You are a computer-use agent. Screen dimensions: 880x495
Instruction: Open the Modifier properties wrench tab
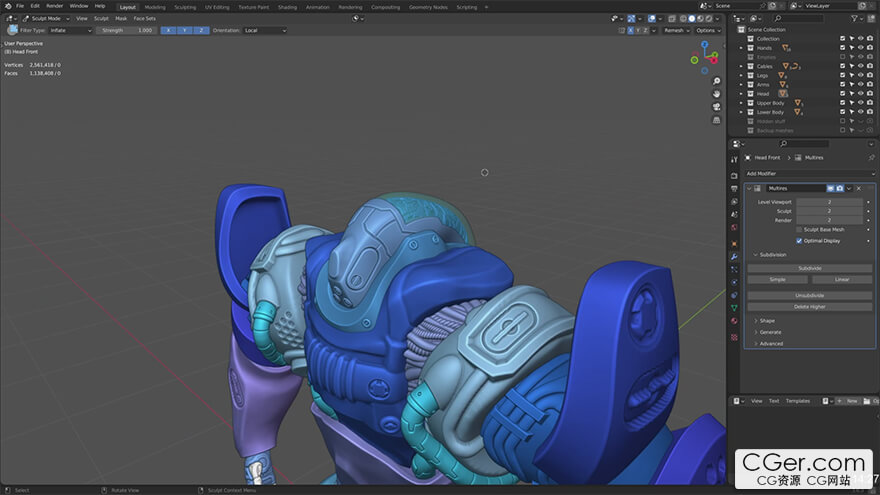click(x=734, y=255)
